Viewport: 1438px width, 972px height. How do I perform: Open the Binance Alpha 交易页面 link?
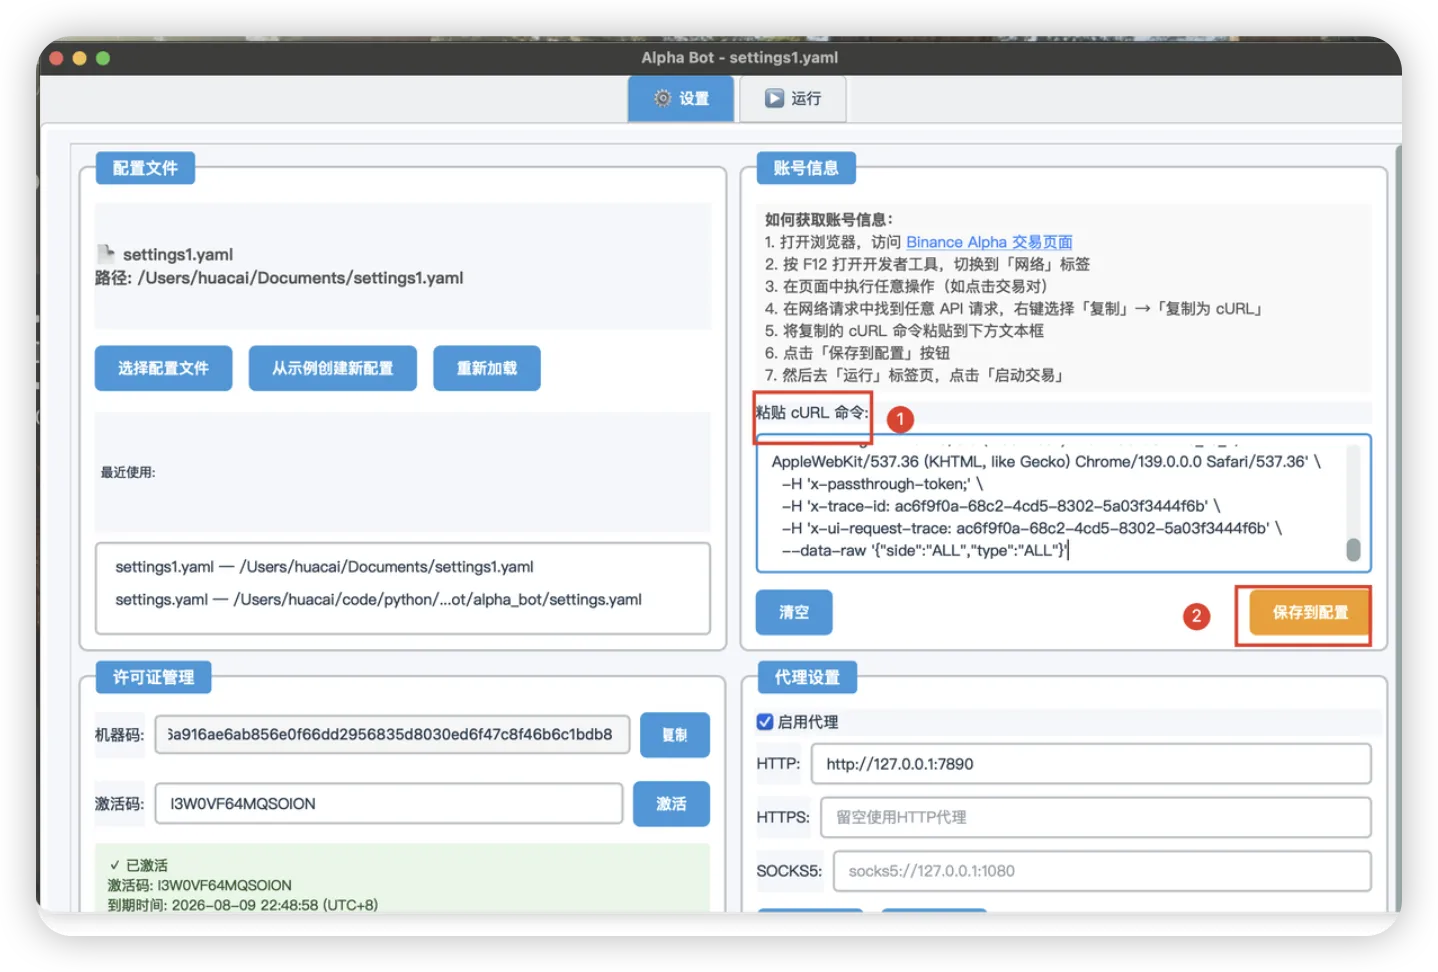[x=988, y=242]
